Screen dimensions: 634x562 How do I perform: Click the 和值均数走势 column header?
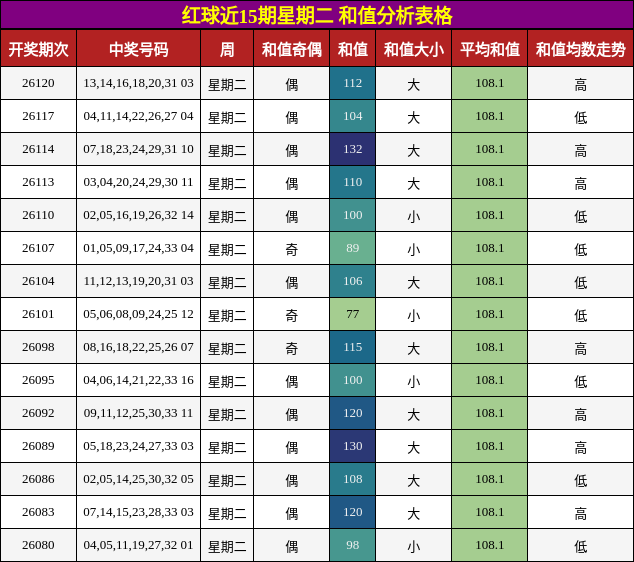[x=581, y=49]
